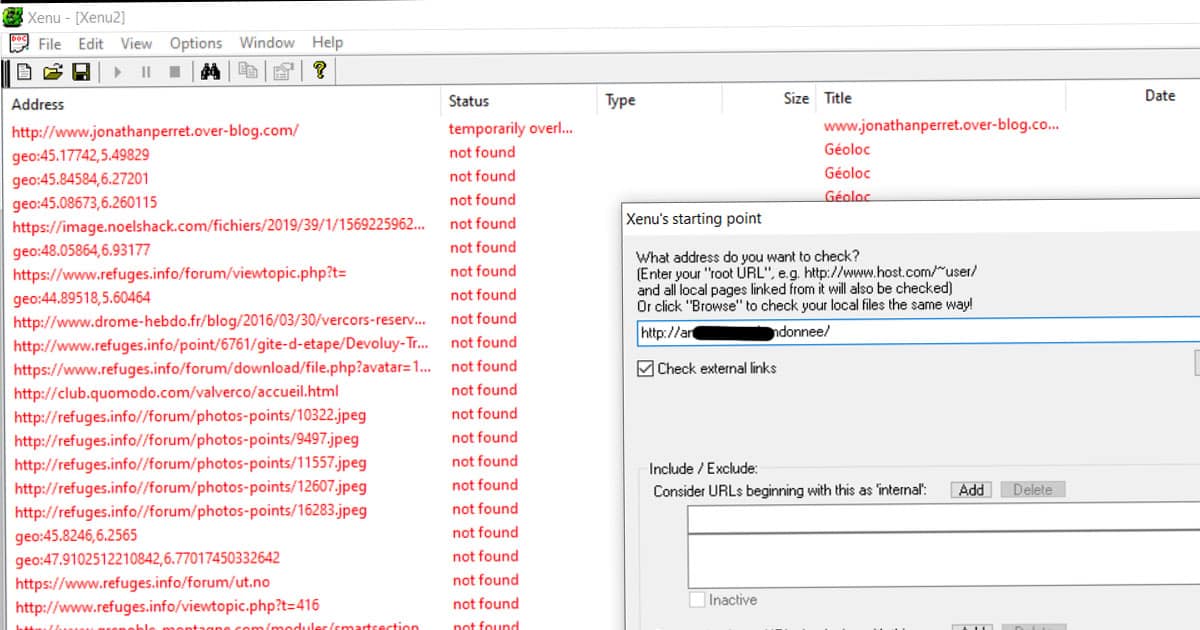Select the refuges.info/forum/ut.no row

142,582
